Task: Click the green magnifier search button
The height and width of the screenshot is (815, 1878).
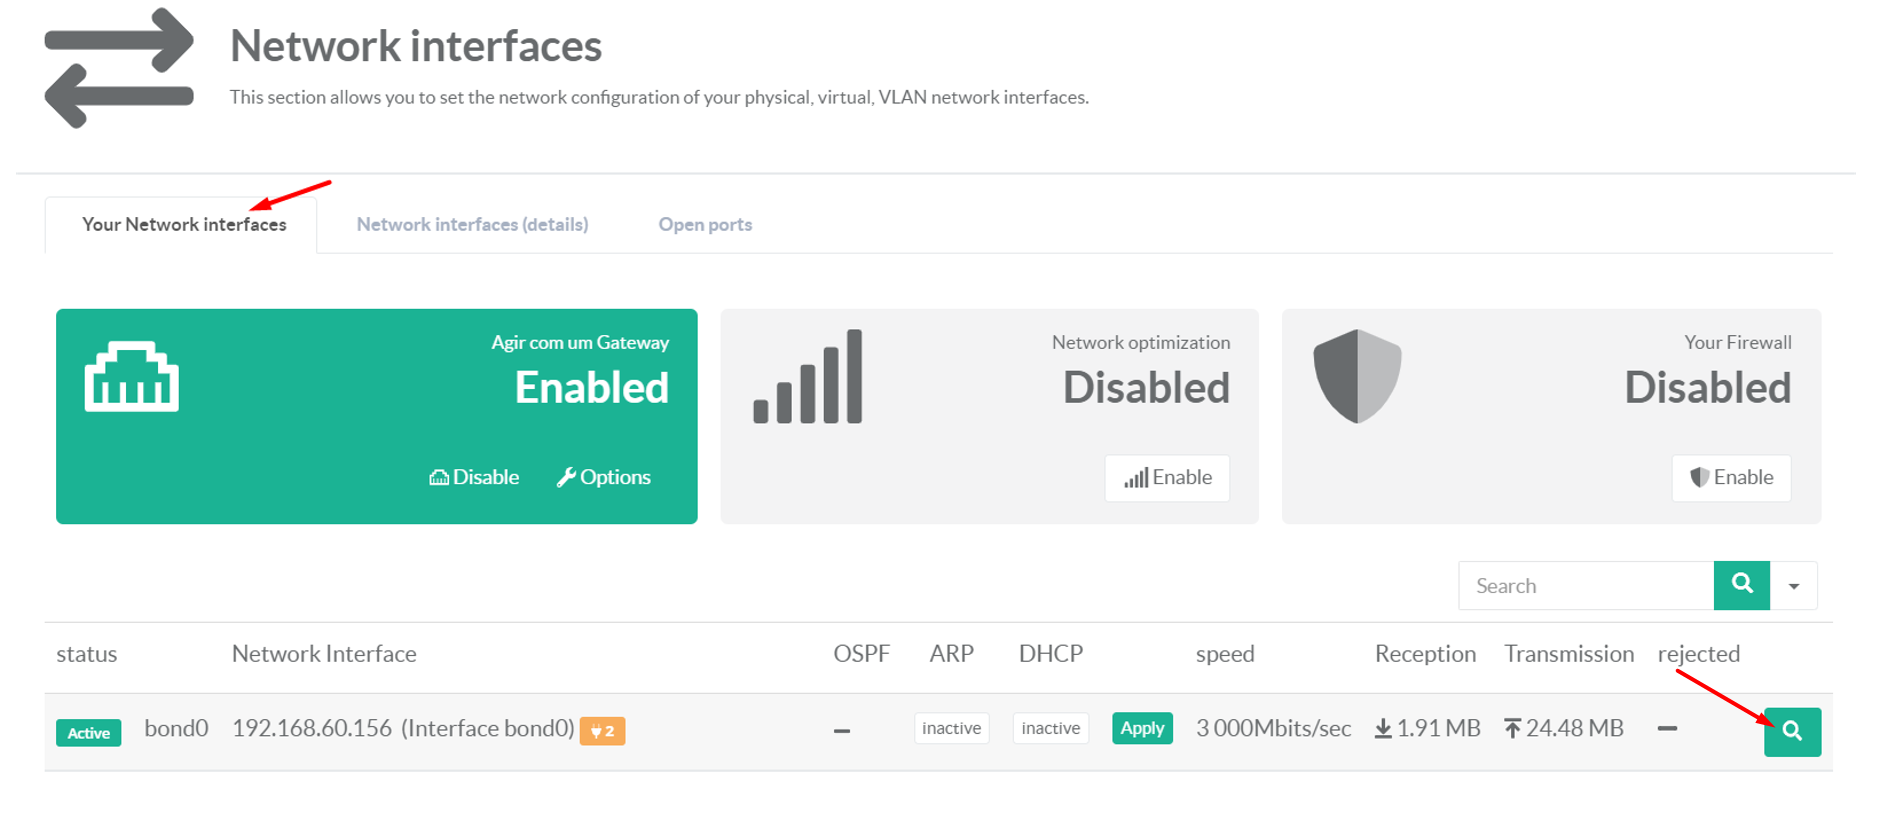Action: point(1741,585)
